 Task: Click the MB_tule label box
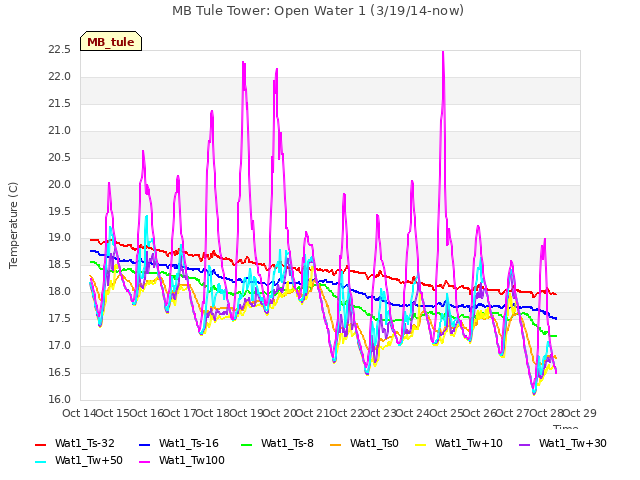tap(111, 41)
